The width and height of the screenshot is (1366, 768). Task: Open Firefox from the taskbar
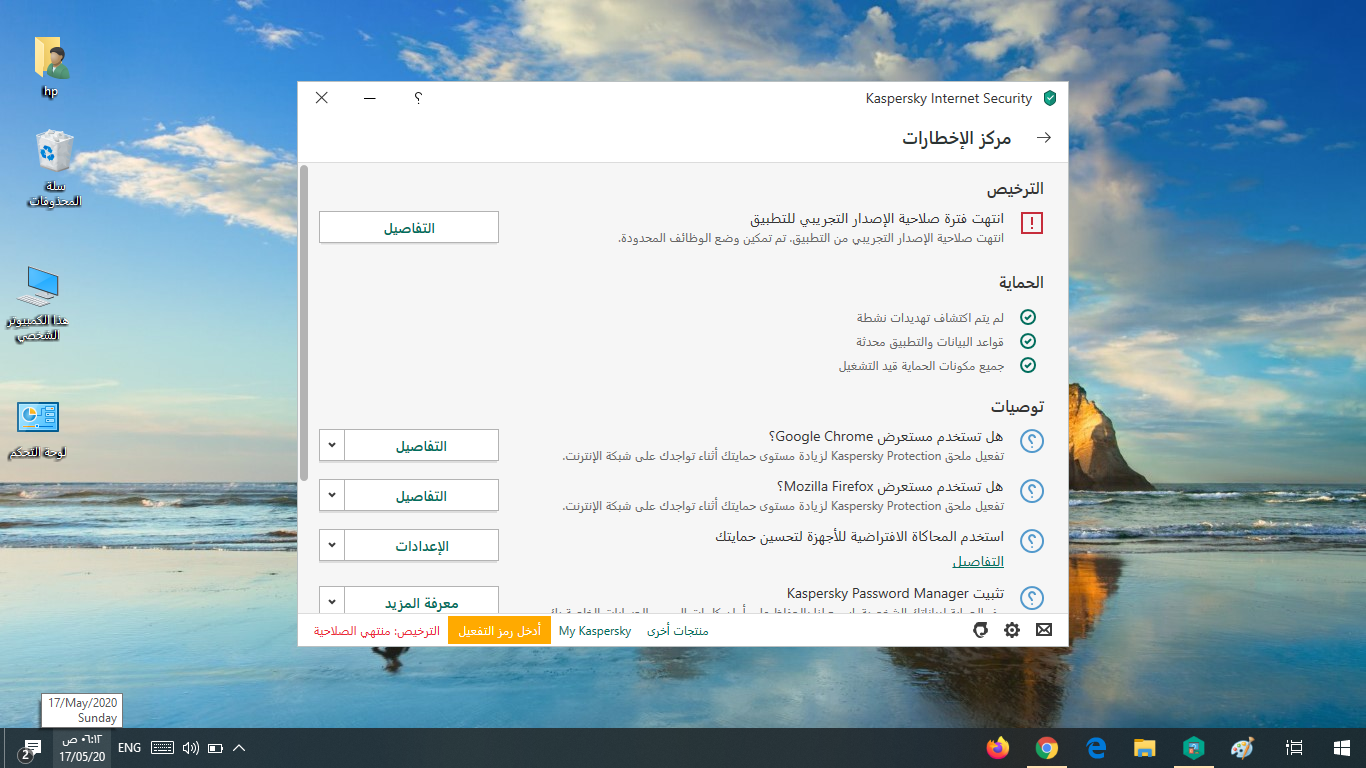pyautogui.click(x=997, y=747)
